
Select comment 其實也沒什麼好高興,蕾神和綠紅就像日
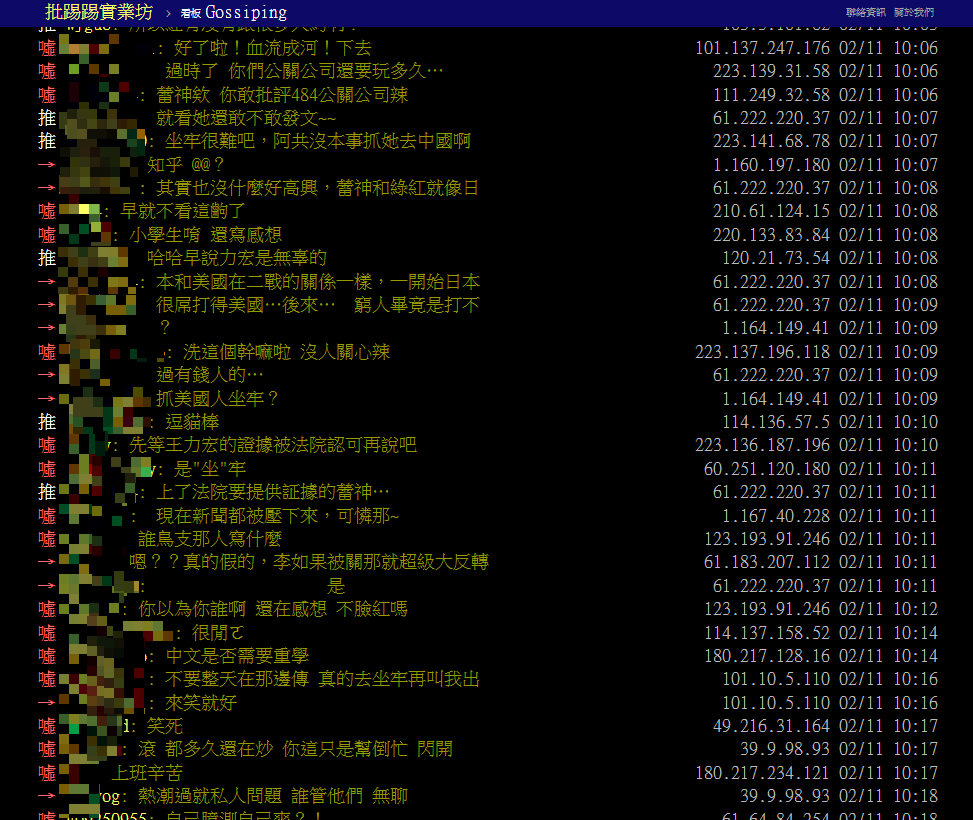coord(317,188)
